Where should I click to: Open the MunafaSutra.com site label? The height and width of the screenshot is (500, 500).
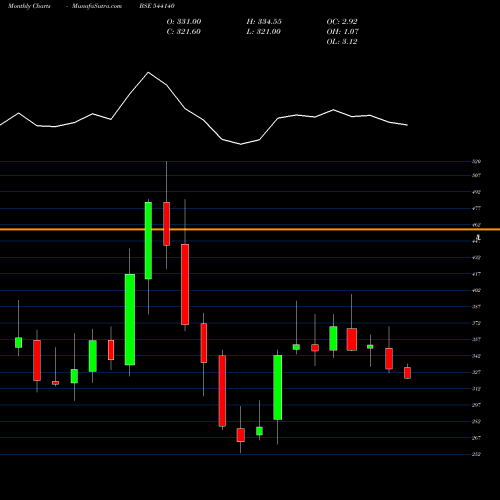click(97, 6)
